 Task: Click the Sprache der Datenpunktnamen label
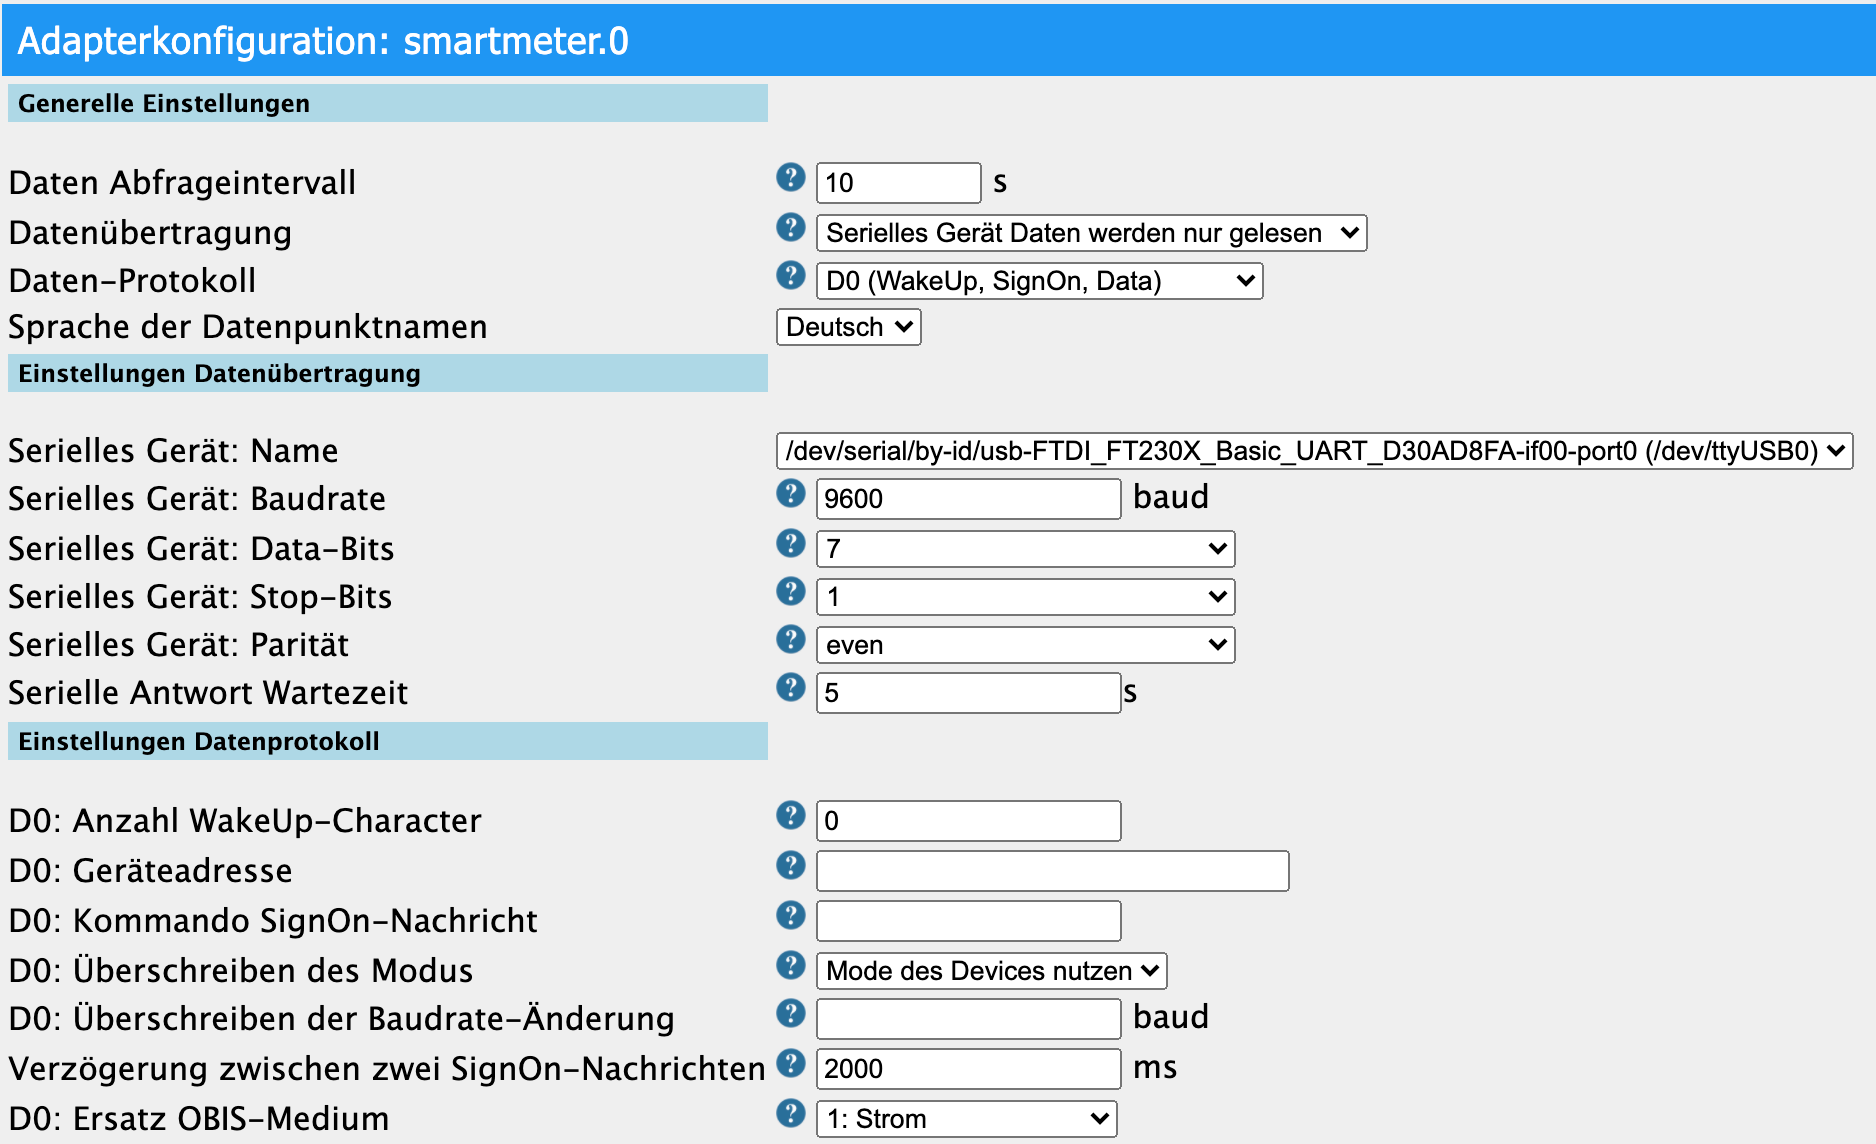248,327
